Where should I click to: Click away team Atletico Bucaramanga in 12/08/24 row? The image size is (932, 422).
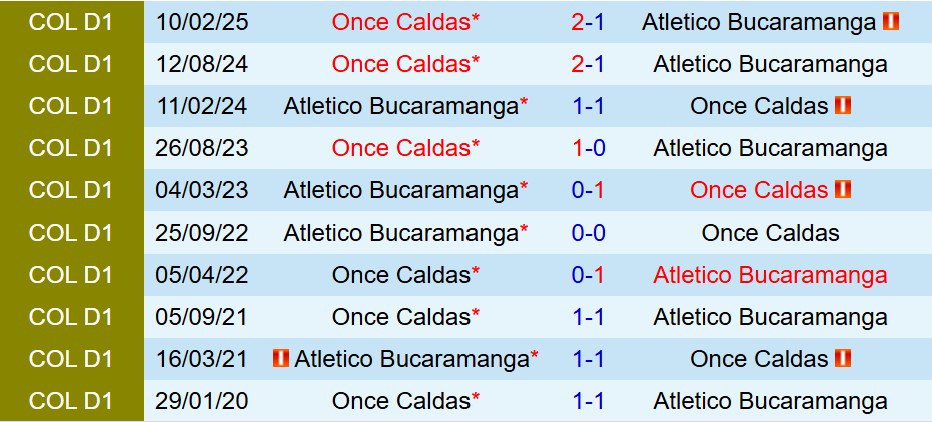[x=770, y=64]
